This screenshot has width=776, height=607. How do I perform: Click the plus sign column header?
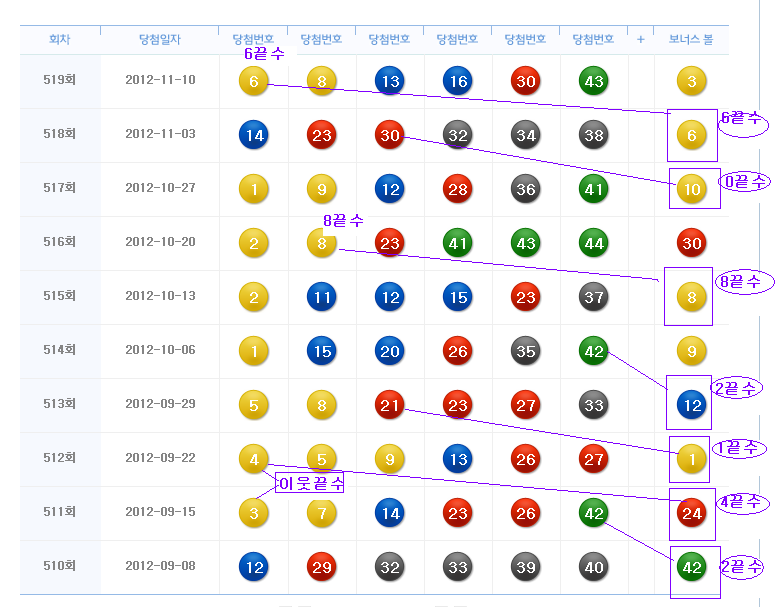tap(641, 40)
